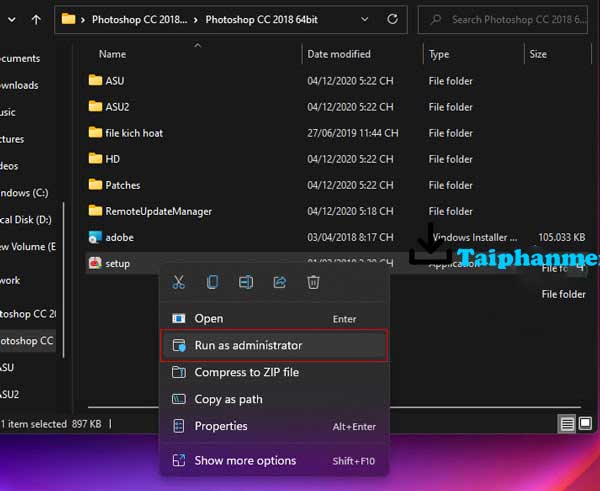Image resolution: width=600 pixels, height=491 pixels.
Task: Open New Volume (E:) in sidebar
Action: (x=28, y=246)
